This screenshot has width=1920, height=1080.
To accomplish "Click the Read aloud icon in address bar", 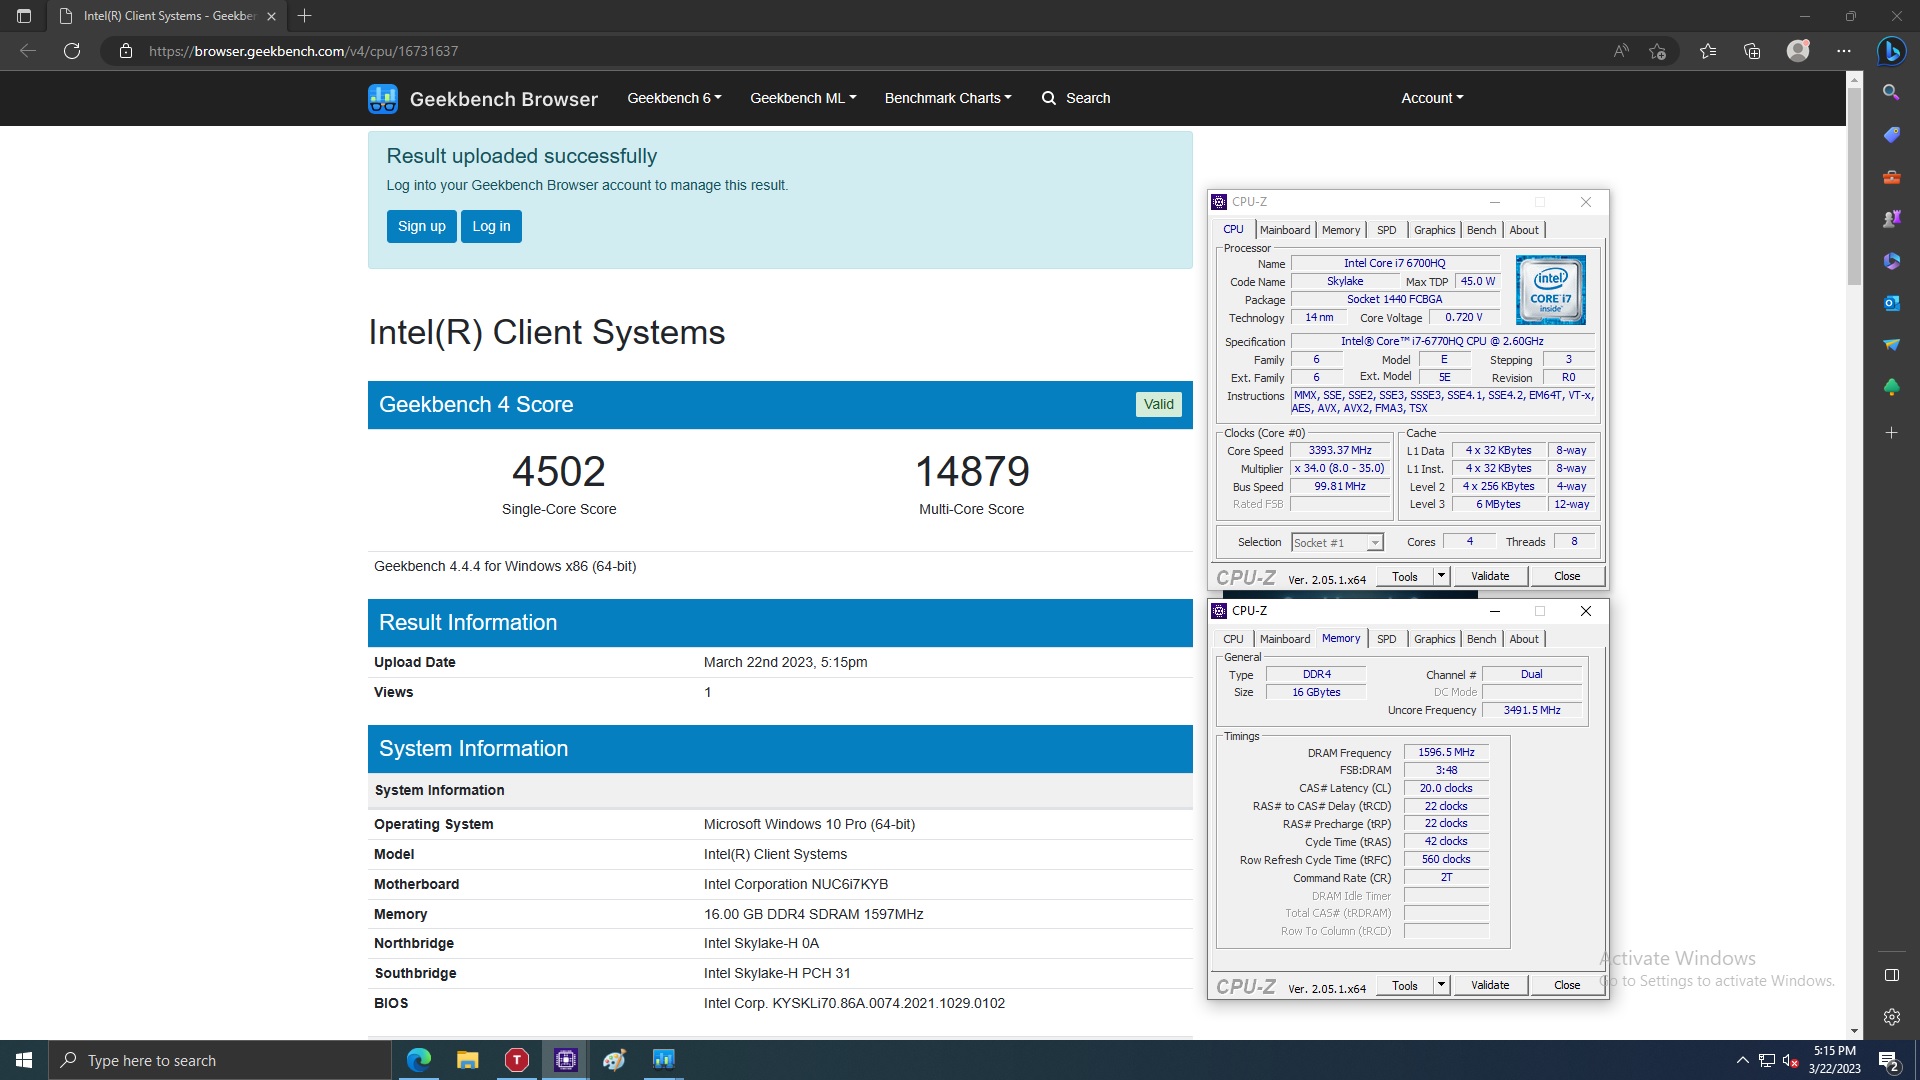I will [x=1621, y=51].
